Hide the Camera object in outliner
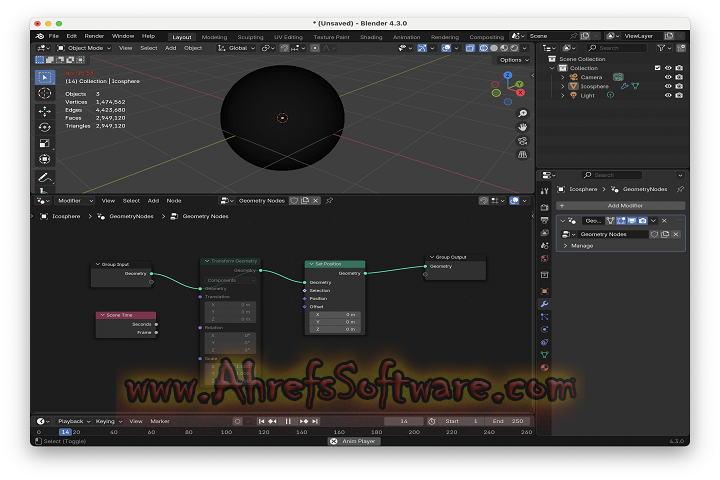The image size is (720, 480). pos(668,77)
